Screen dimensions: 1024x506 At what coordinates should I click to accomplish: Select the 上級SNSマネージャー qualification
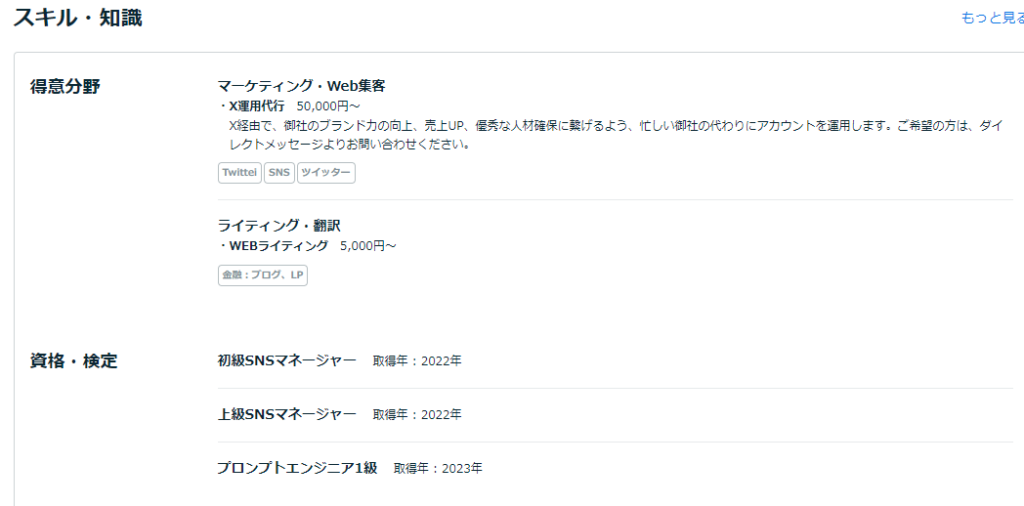[287, 414]
